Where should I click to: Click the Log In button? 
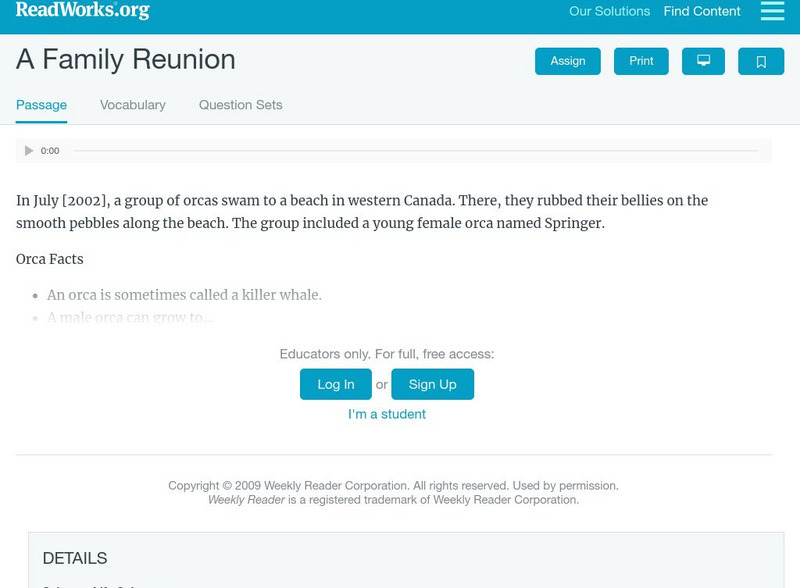[x=336, y=384]
